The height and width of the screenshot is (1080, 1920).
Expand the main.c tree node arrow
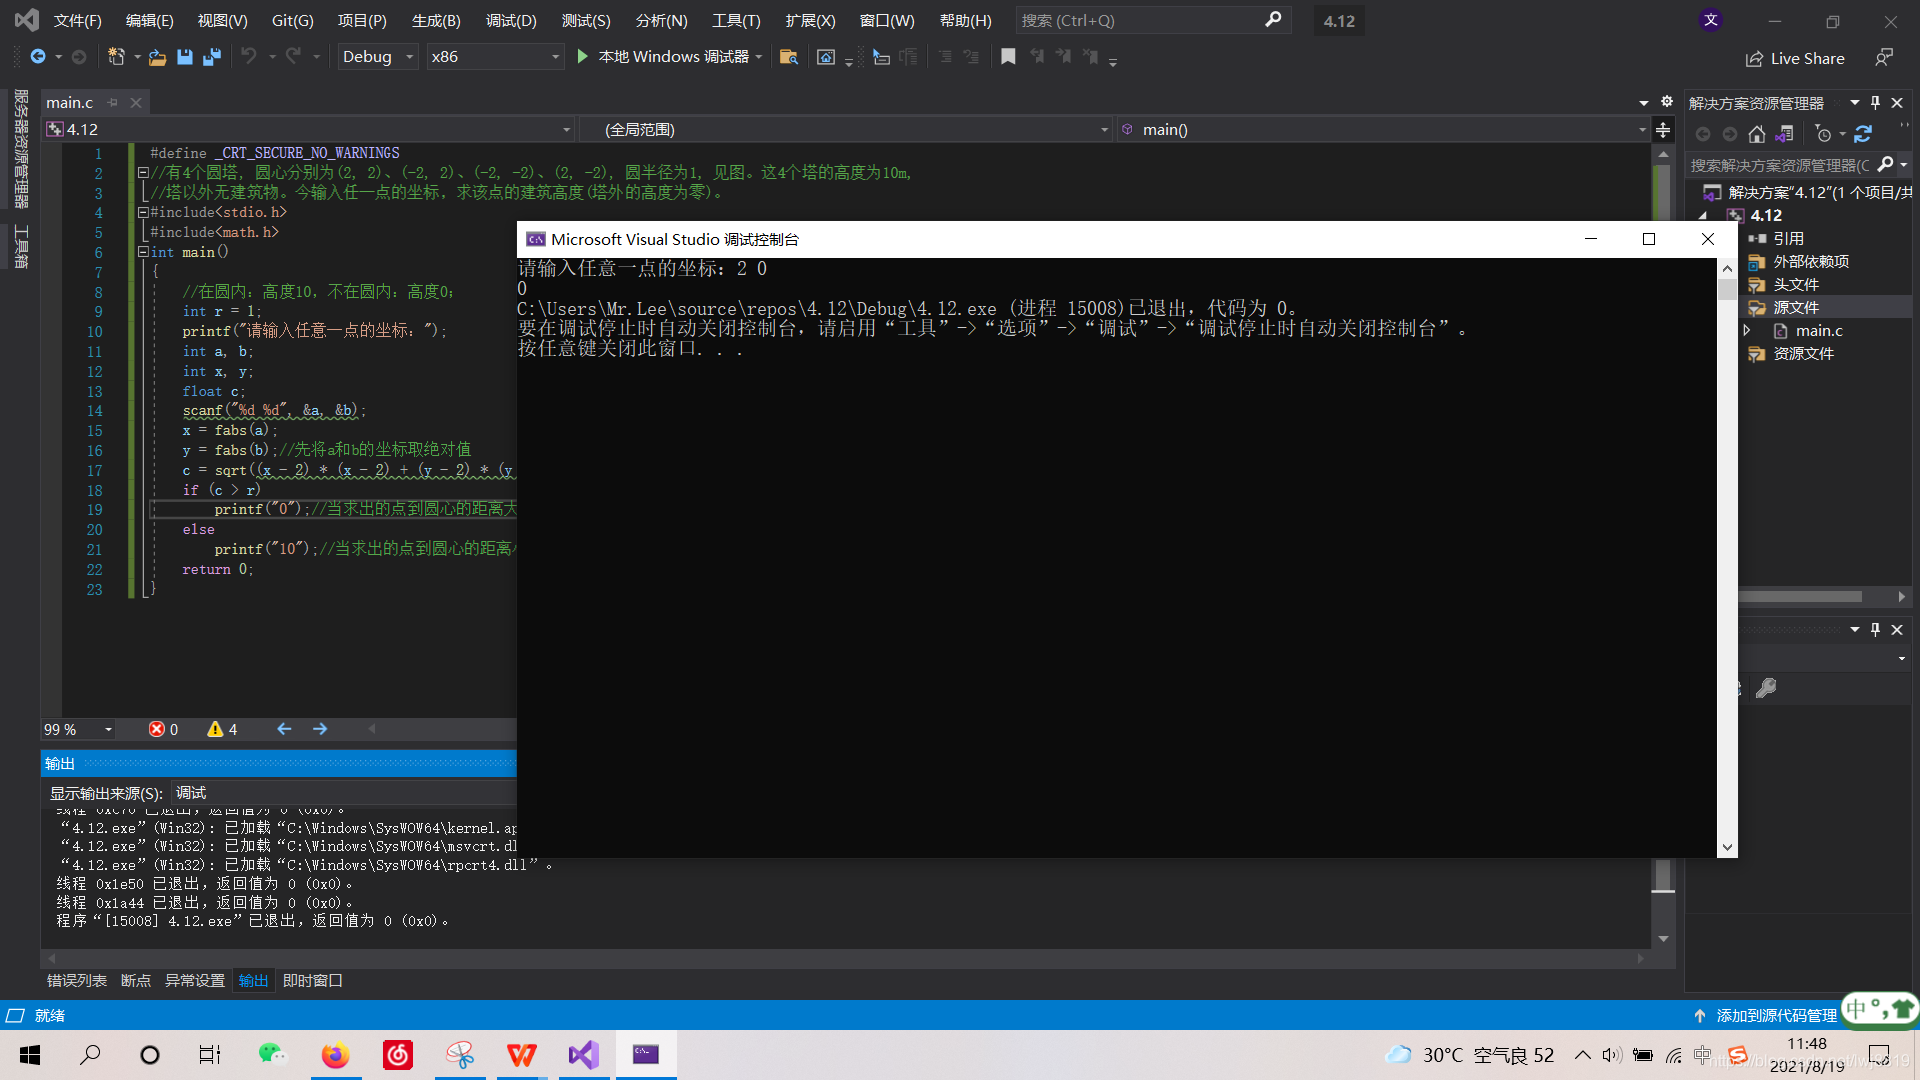(x=1747, y=330)
